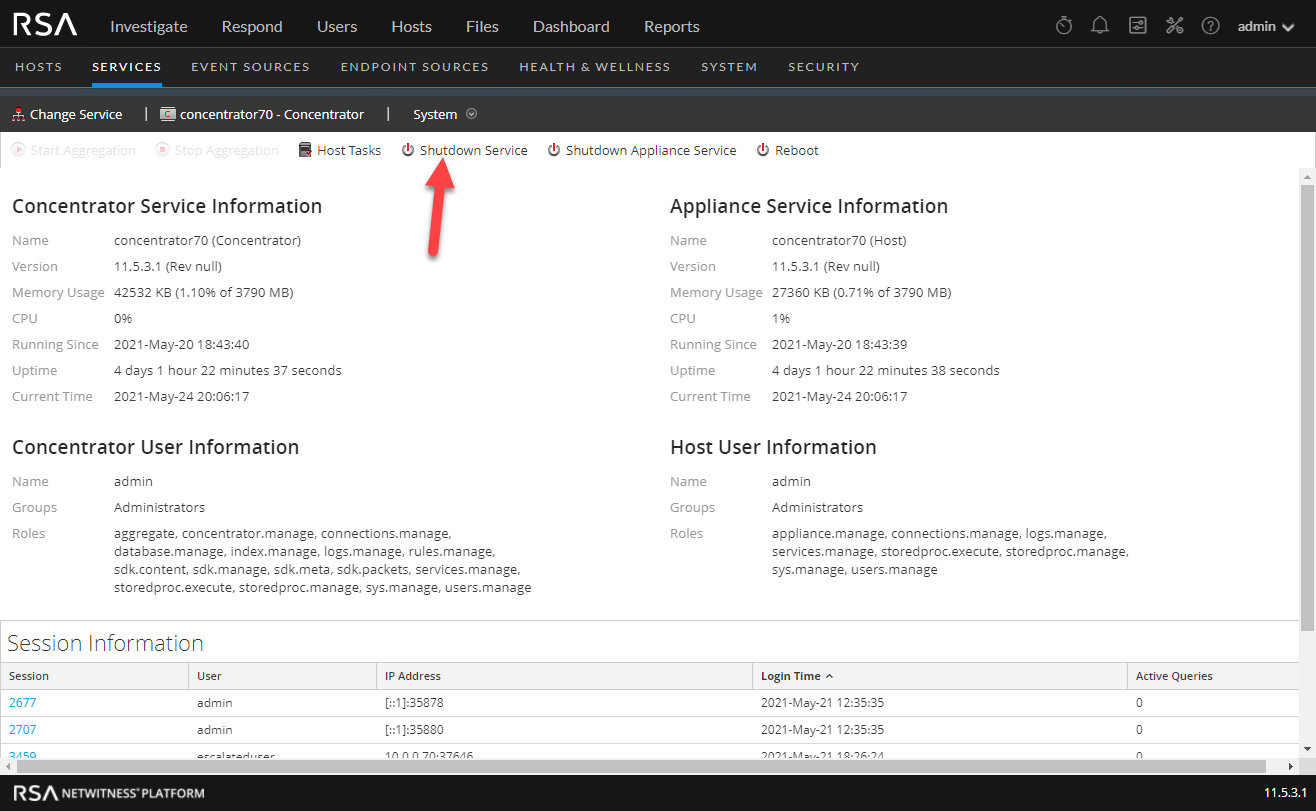Open the notifications bell icon
The image size is (1316, 811).
coord(1100,26)
